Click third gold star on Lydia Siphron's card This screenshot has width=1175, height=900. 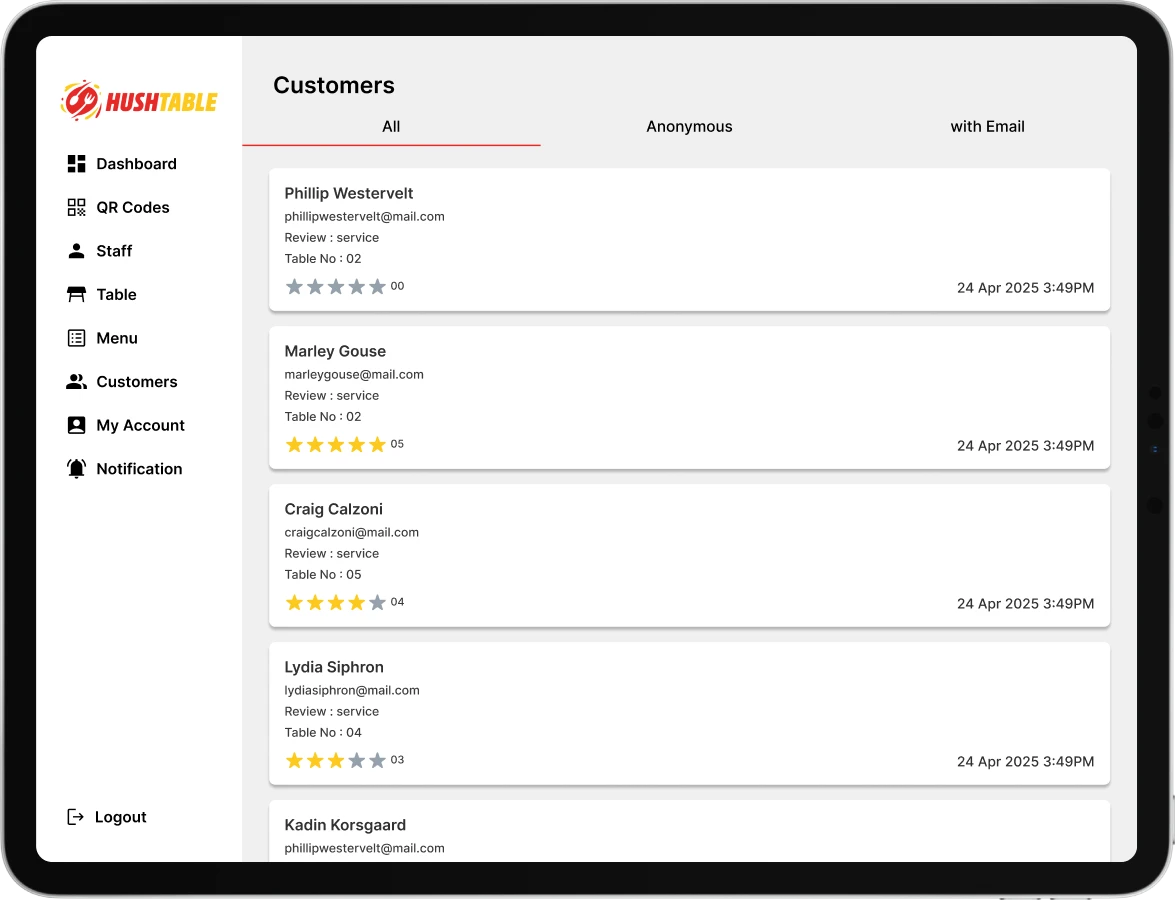coord(336,761)
